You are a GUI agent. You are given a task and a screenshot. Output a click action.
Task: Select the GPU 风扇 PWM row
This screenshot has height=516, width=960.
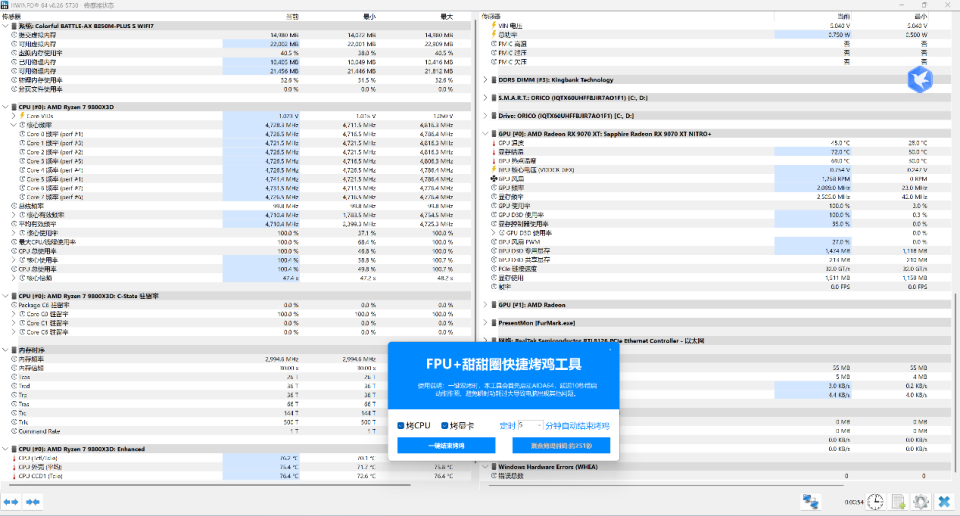click(x=714, y=242)
